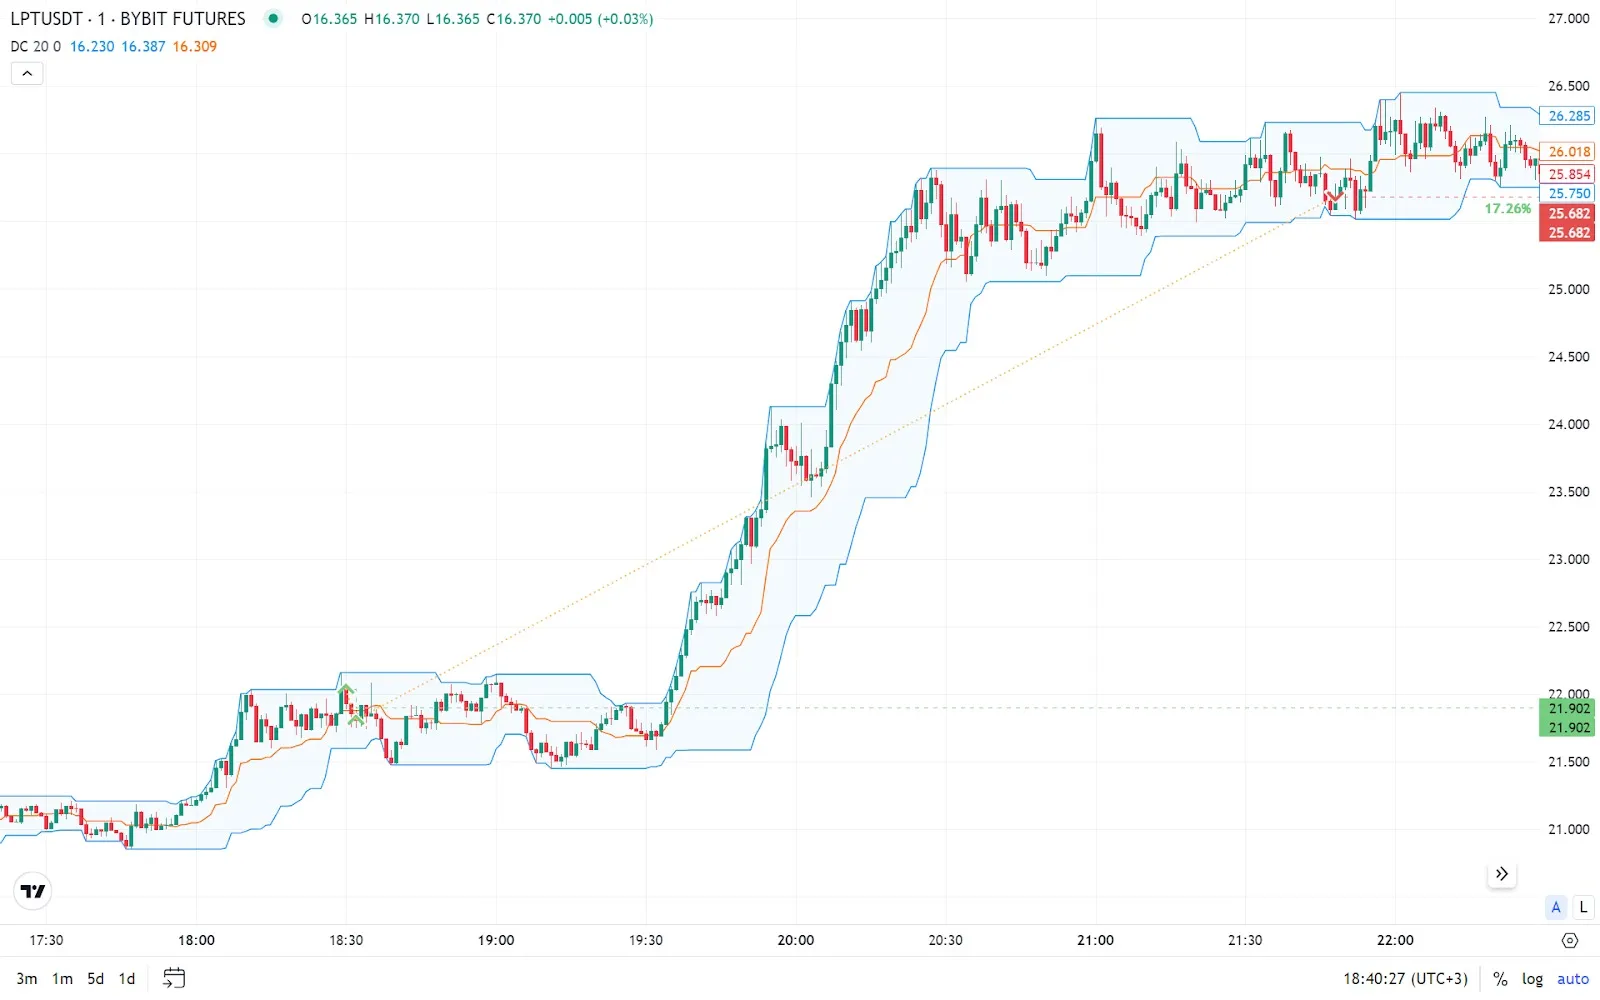1600x1000 pixels.
Task: Open the go-to-date calendar icon
Action: click(174, 978)
